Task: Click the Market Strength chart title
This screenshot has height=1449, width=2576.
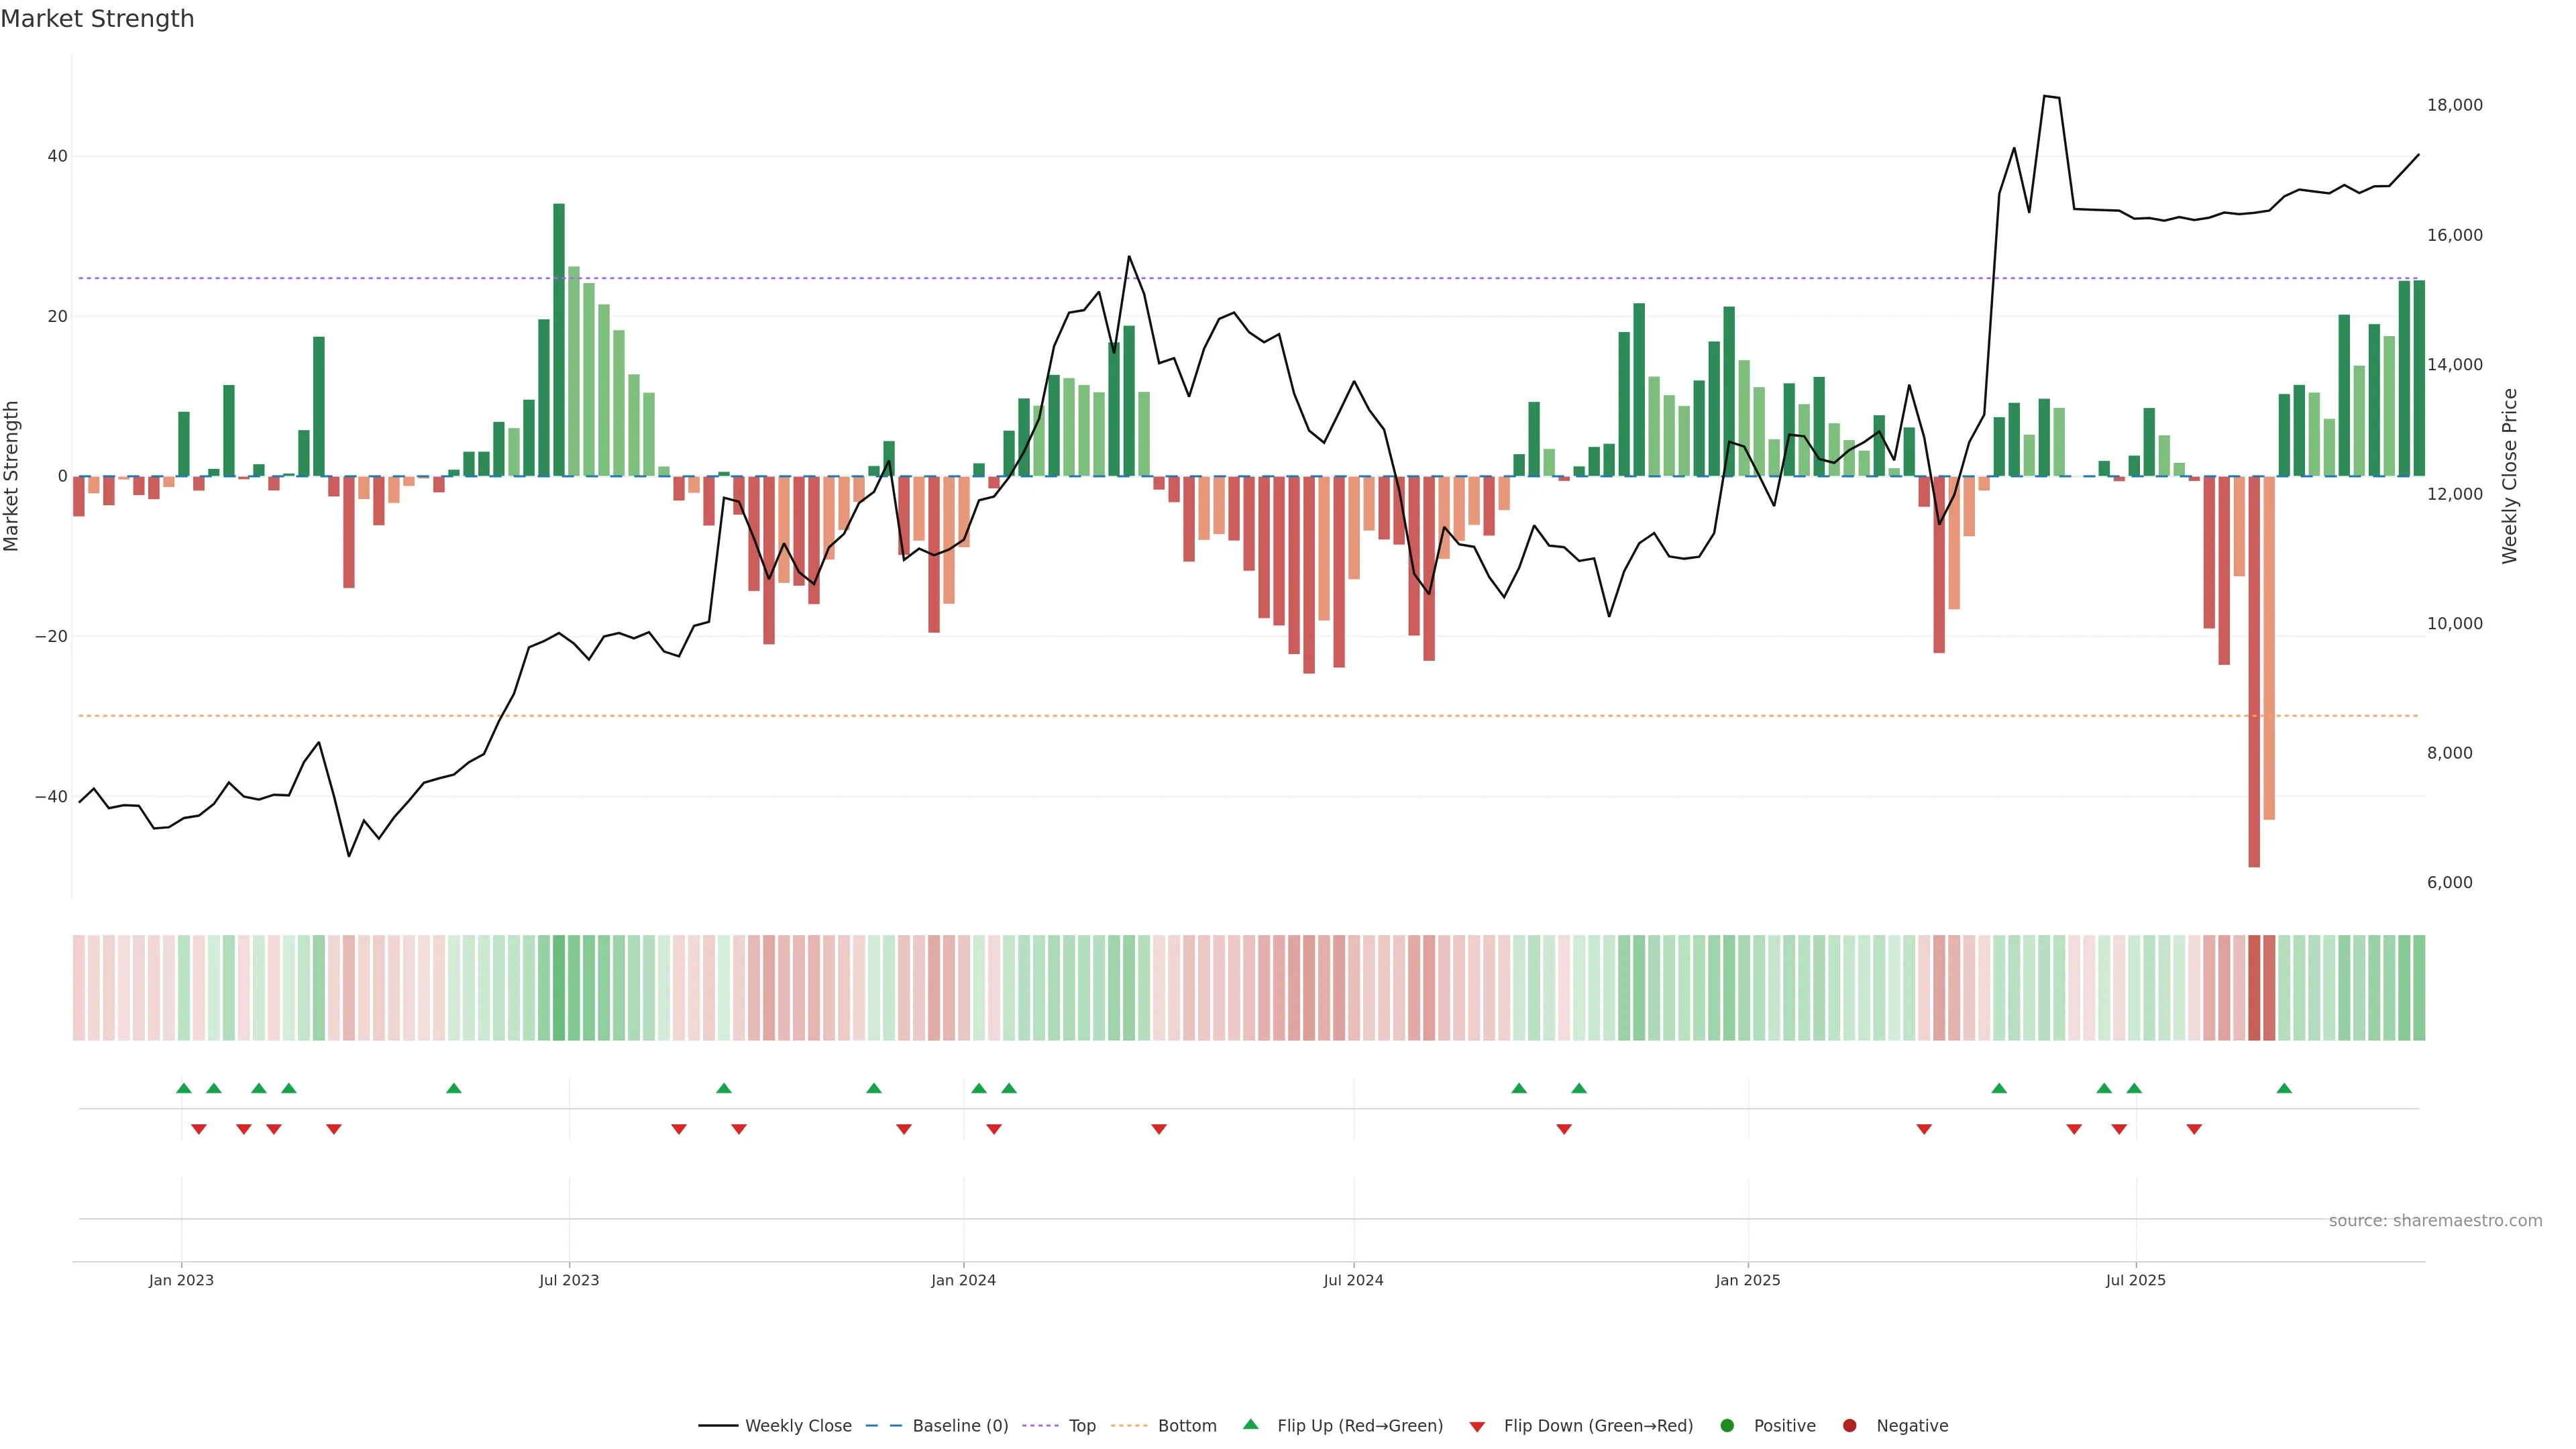Action: click(98, 19)
